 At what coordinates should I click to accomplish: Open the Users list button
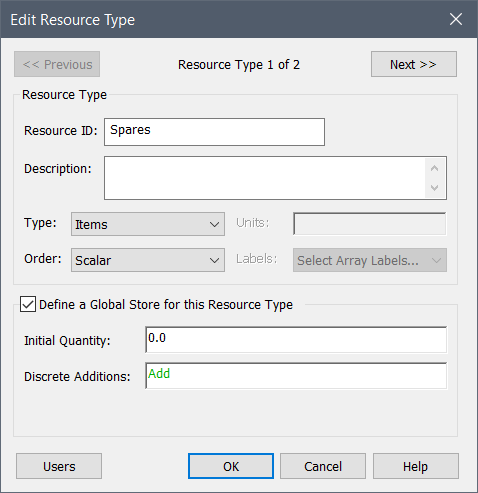(59, 466)
